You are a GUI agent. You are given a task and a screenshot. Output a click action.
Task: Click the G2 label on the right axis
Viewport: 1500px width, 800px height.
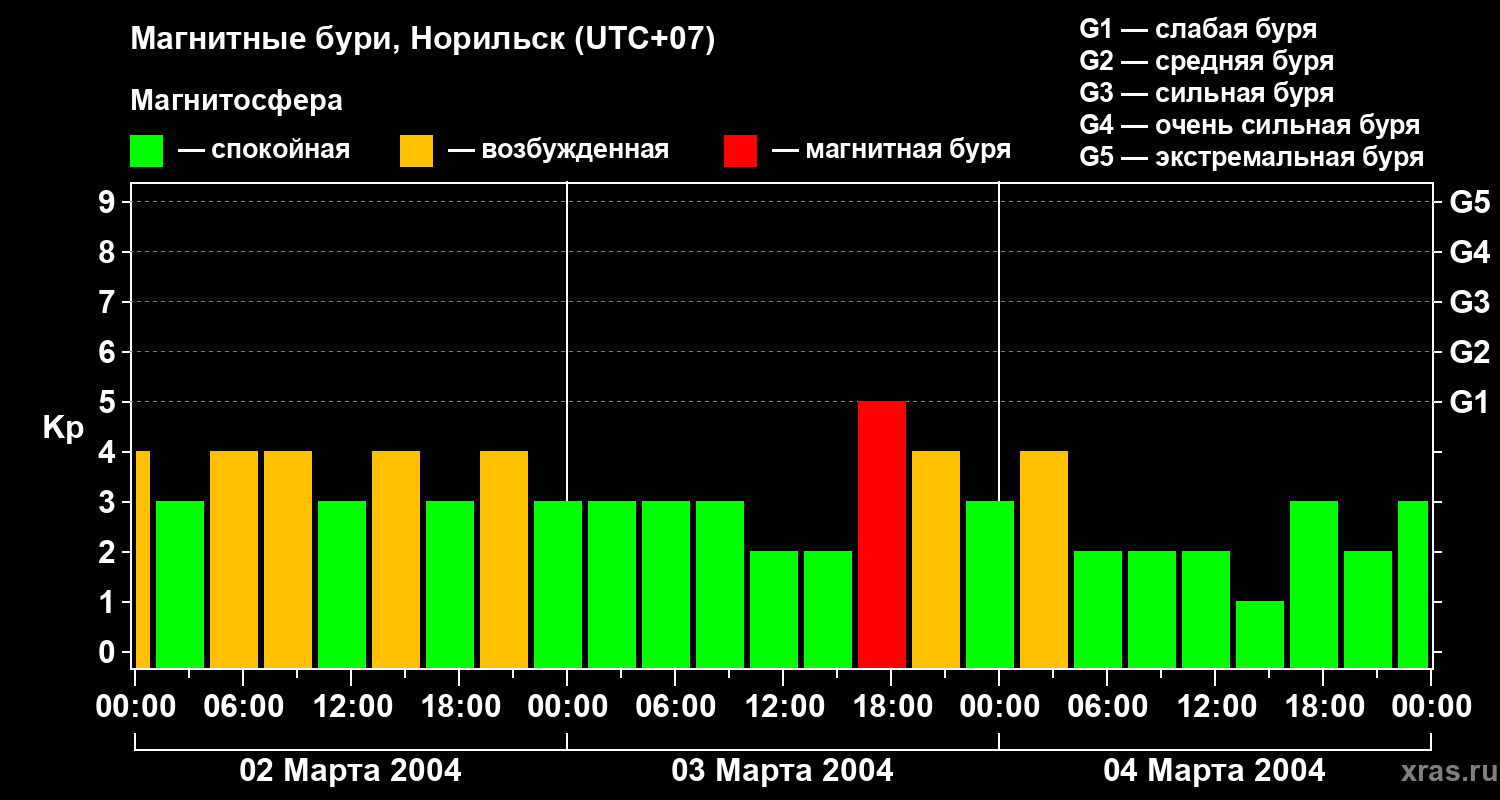tap(1469, 352)
